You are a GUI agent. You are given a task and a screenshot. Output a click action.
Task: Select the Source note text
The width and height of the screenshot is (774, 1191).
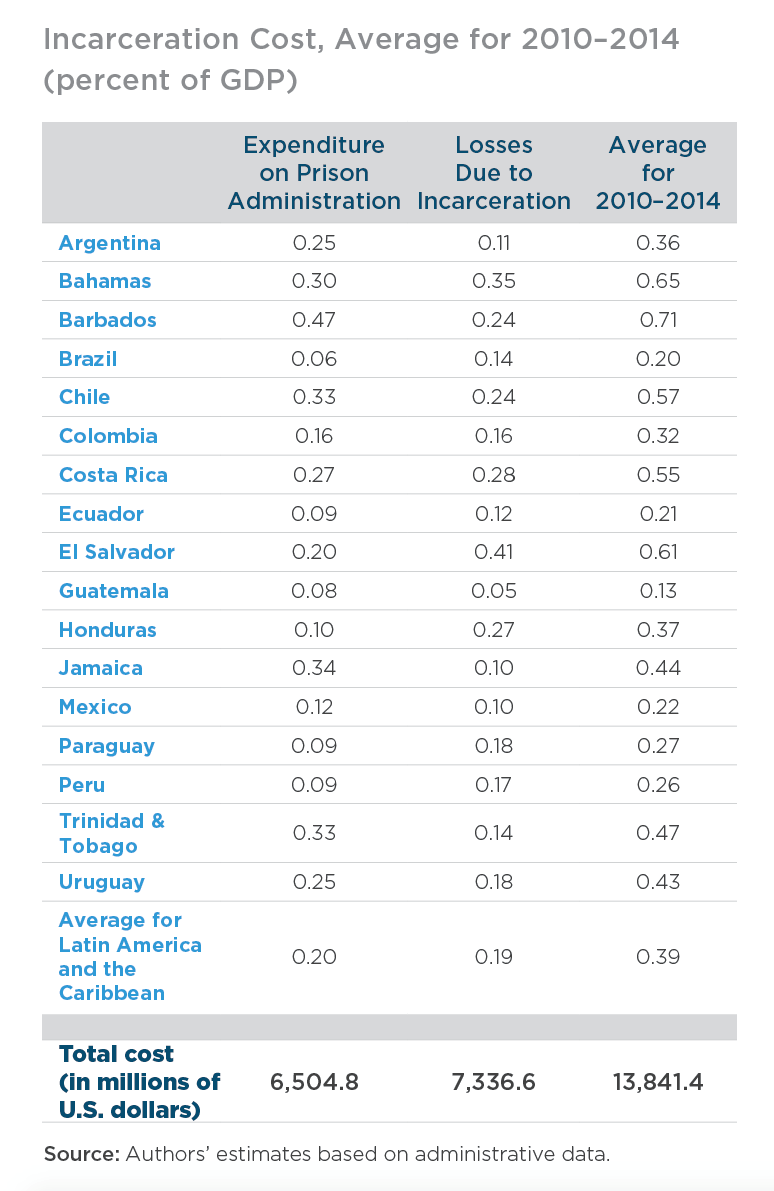pos(327,1155)
